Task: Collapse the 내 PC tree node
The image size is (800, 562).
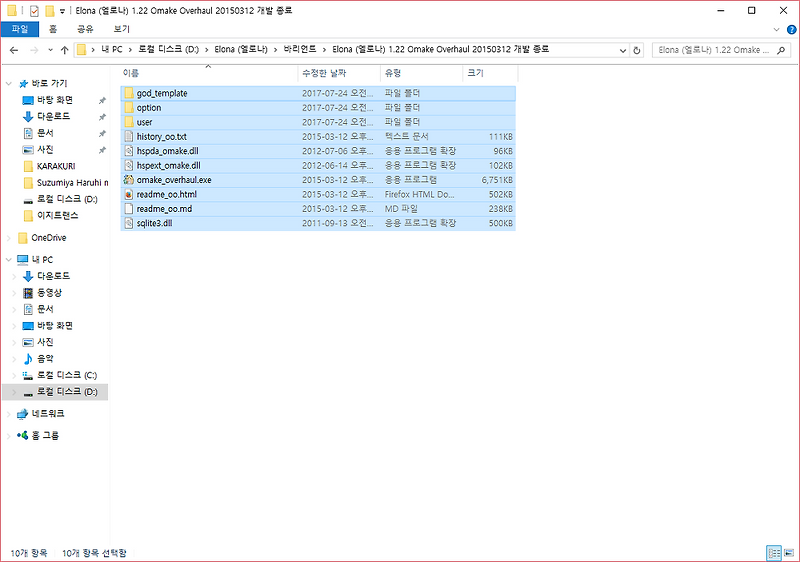Action: (9, 260)
